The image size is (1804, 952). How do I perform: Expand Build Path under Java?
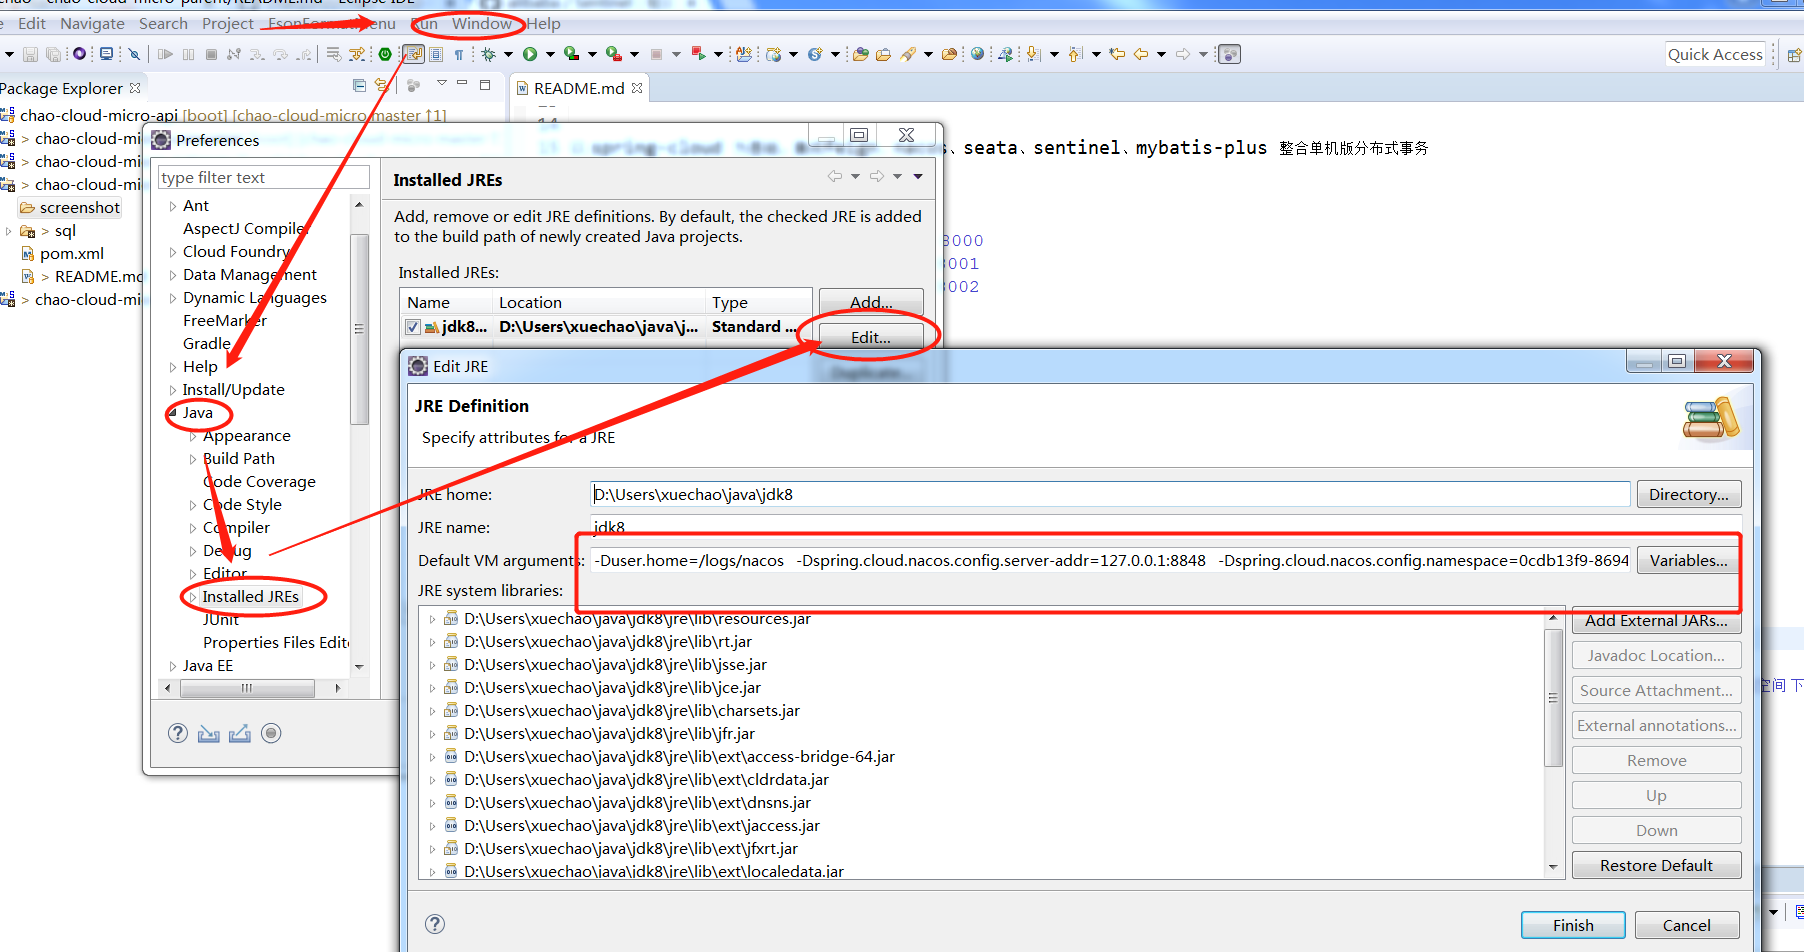(193, 459)
